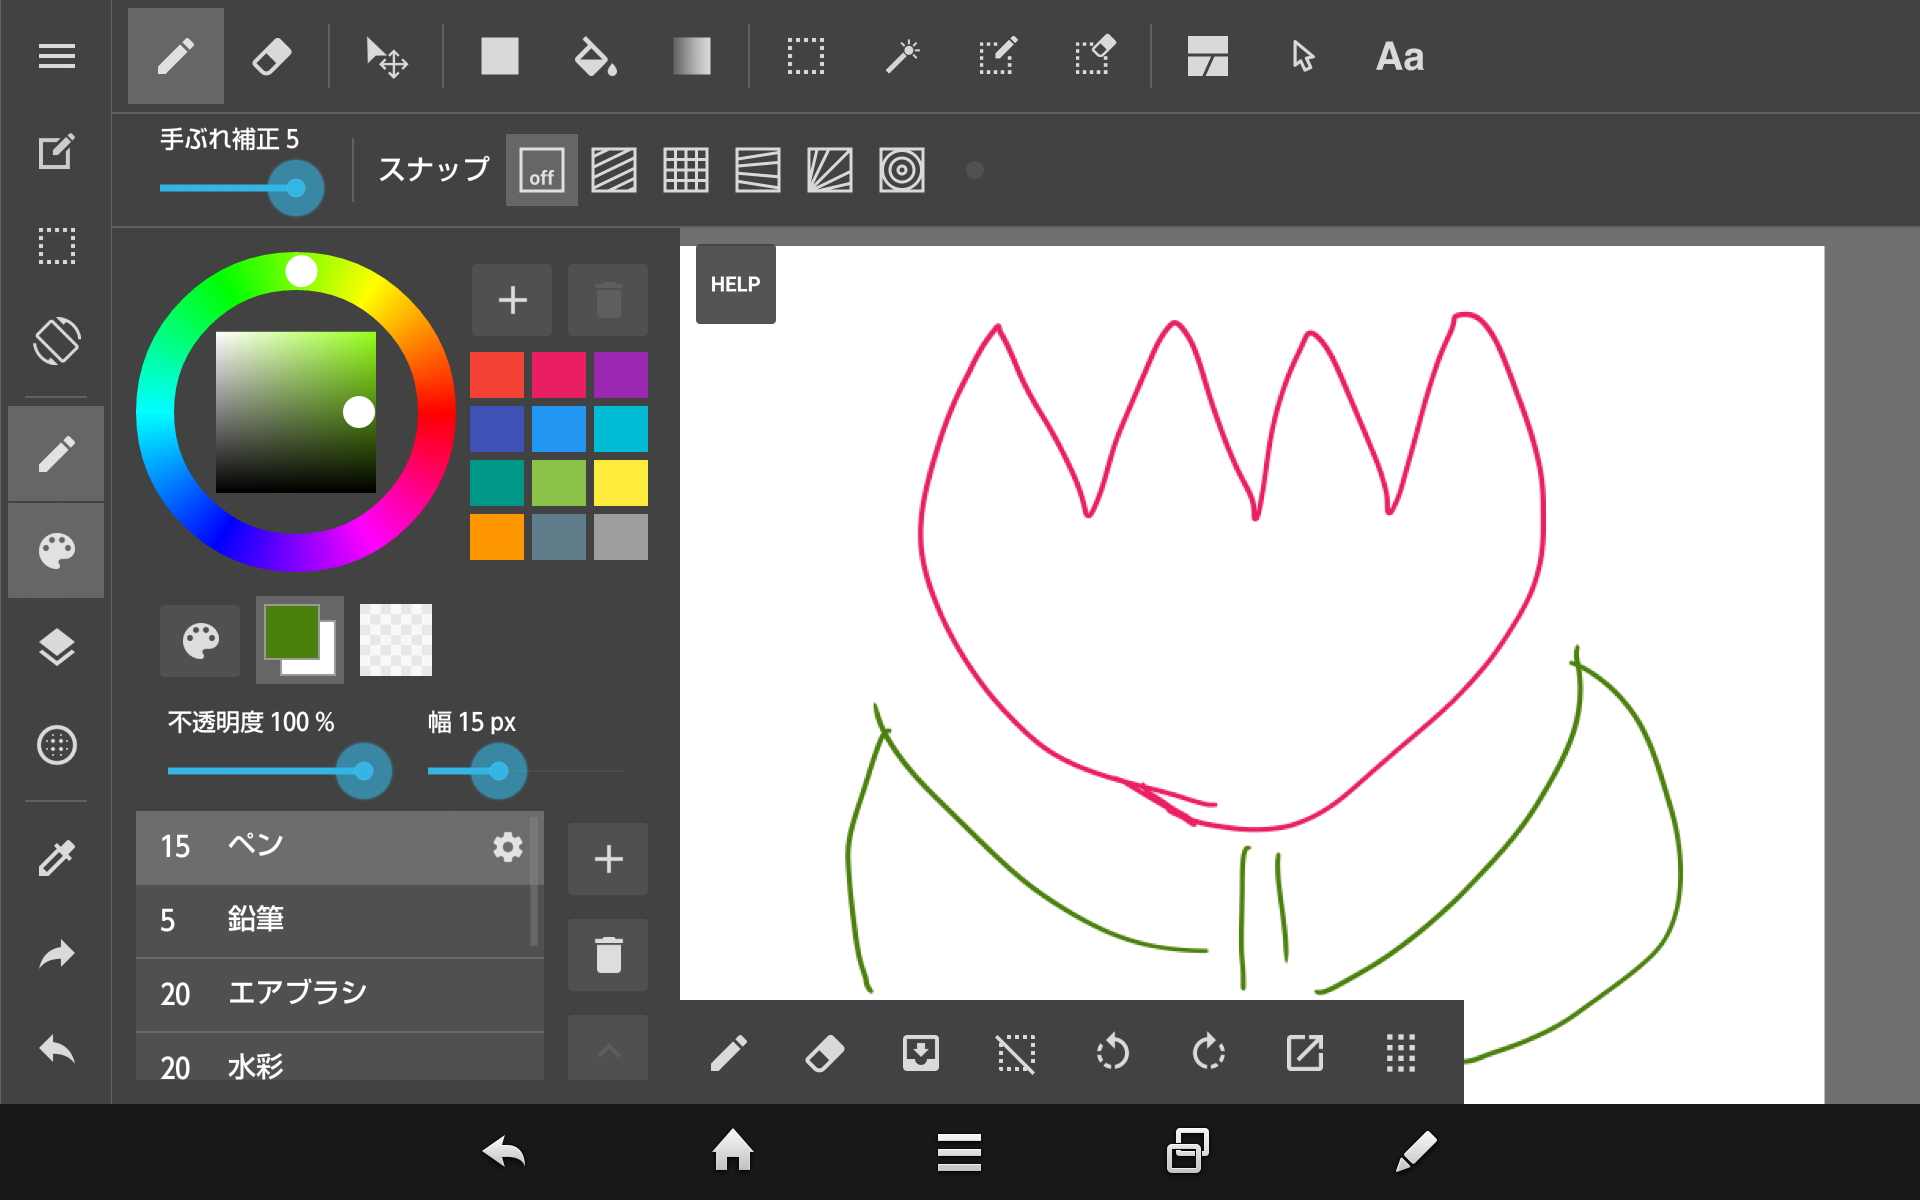Click the HELP button on canvas
The height and width of the screenshot is (1200, 1920).
pyautogui.click(x=735, y=284)
